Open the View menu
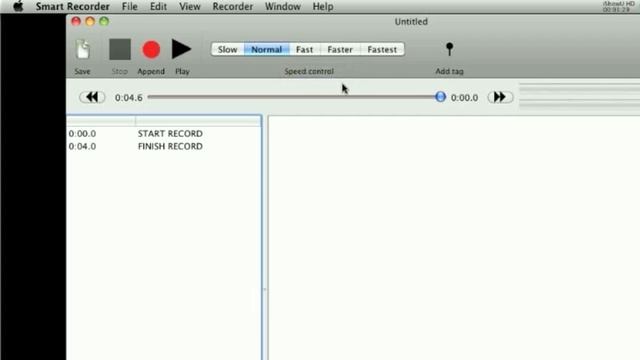640x360 pixels. (x=190, y=7)
